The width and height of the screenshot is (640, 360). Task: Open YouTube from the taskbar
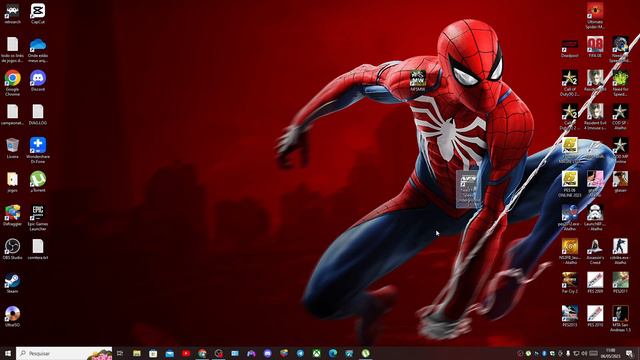tap(186, 353)
